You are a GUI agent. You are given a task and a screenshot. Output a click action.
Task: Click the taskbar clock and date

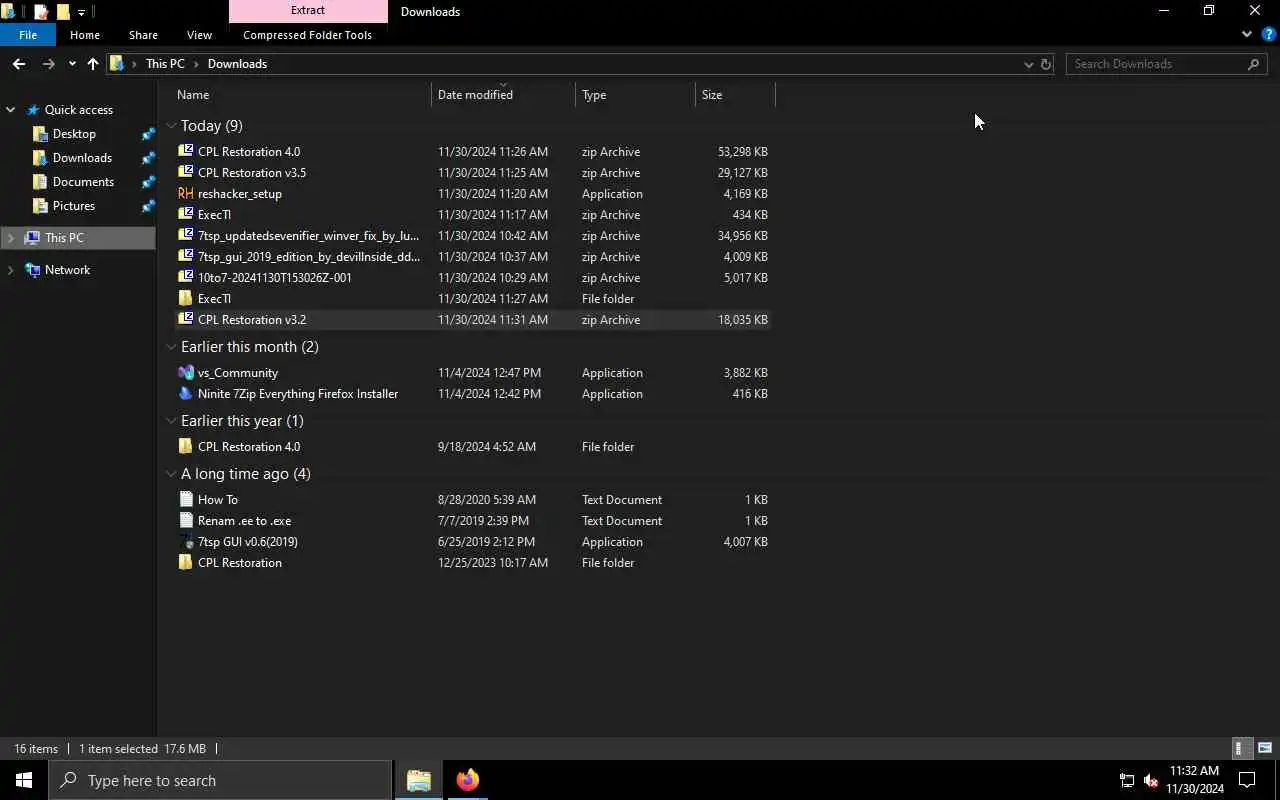tap(1195, 780)
